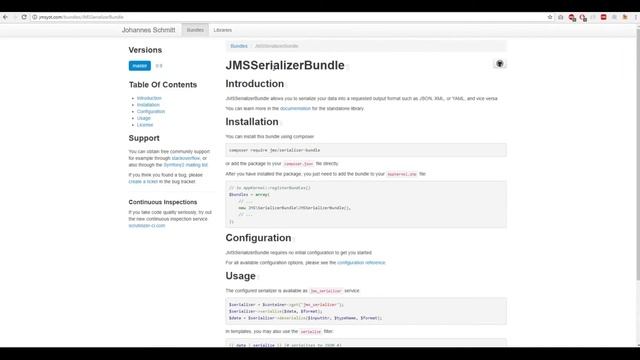Jump to Introduction in table of contents
The height and width of the screenshot is (360, 640).
click(149, 98)
